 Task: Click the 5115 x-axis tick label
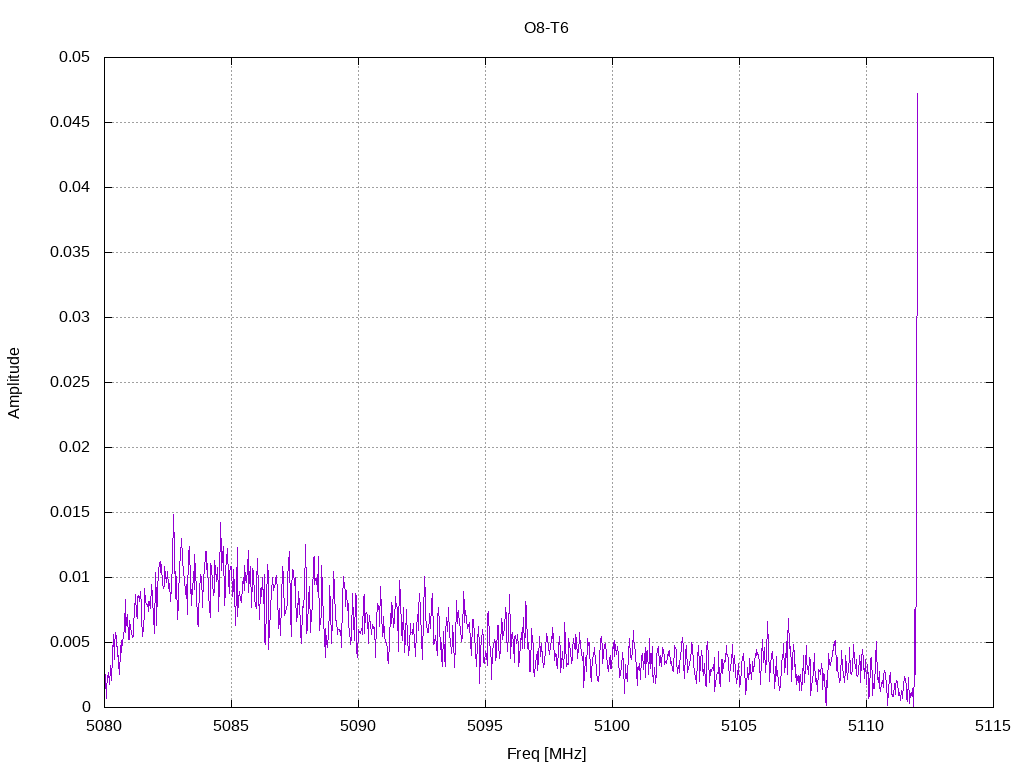(x=993, y=726)
